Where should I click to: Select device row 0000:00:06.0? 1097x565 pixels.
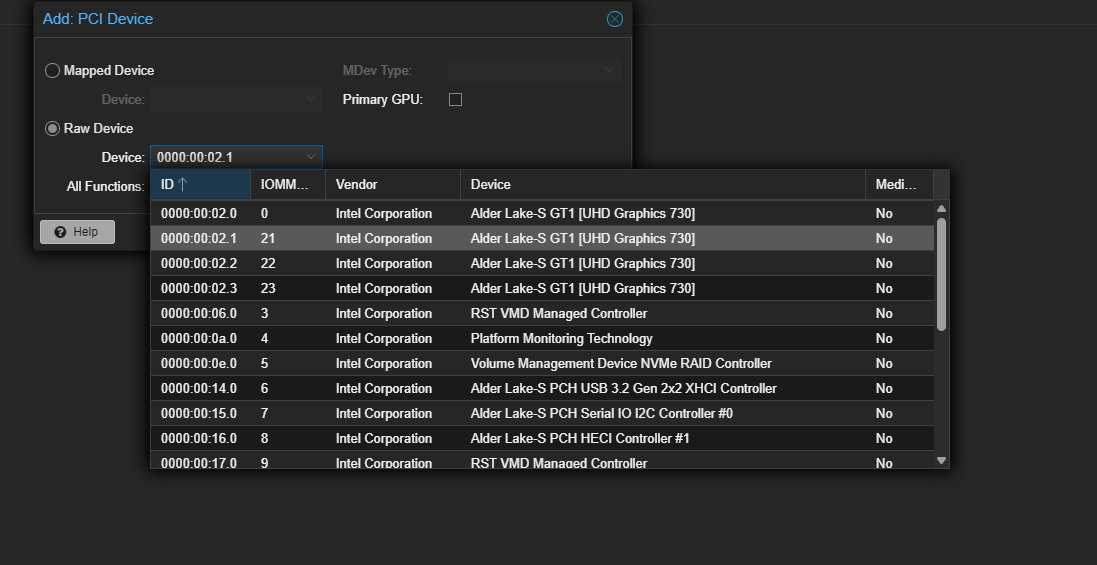click(x=542, y=313)
